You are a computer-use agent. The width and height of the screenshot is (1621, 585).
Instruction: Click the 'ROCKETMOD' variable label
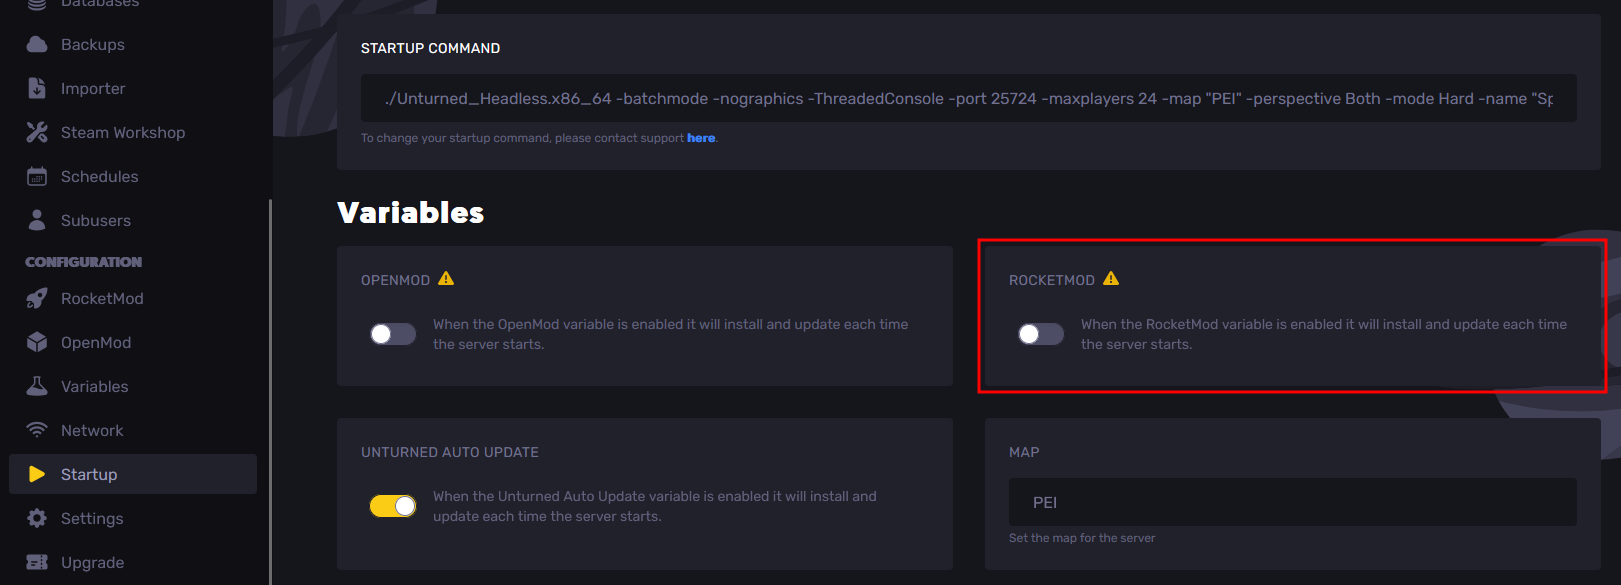(x=1052, y=280)
